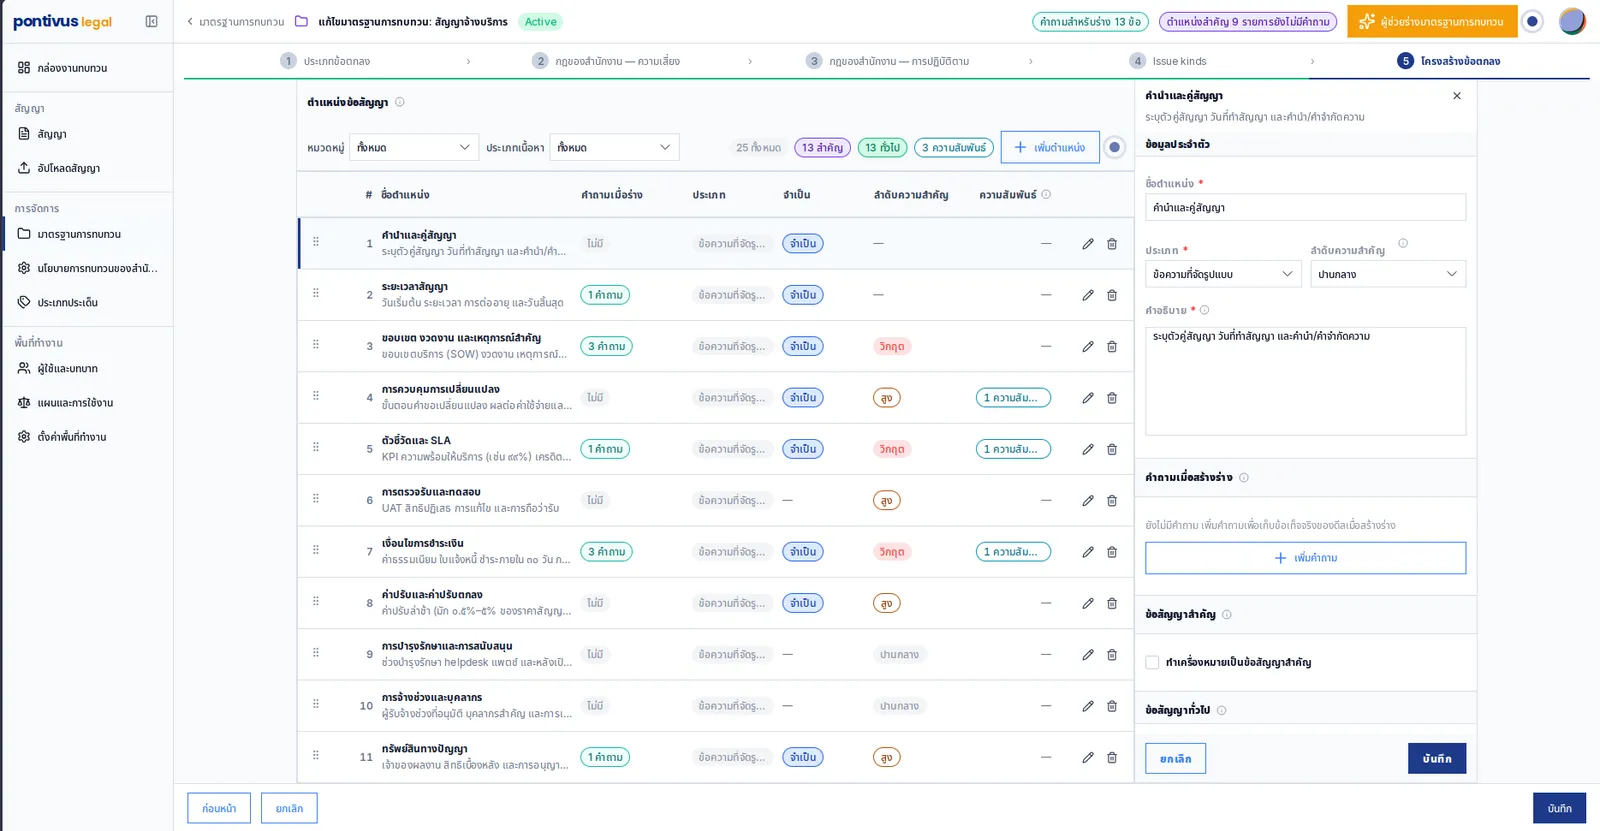Toggle round dot button beside เพิ่มตำแหน่ง

pos(1114,147)
